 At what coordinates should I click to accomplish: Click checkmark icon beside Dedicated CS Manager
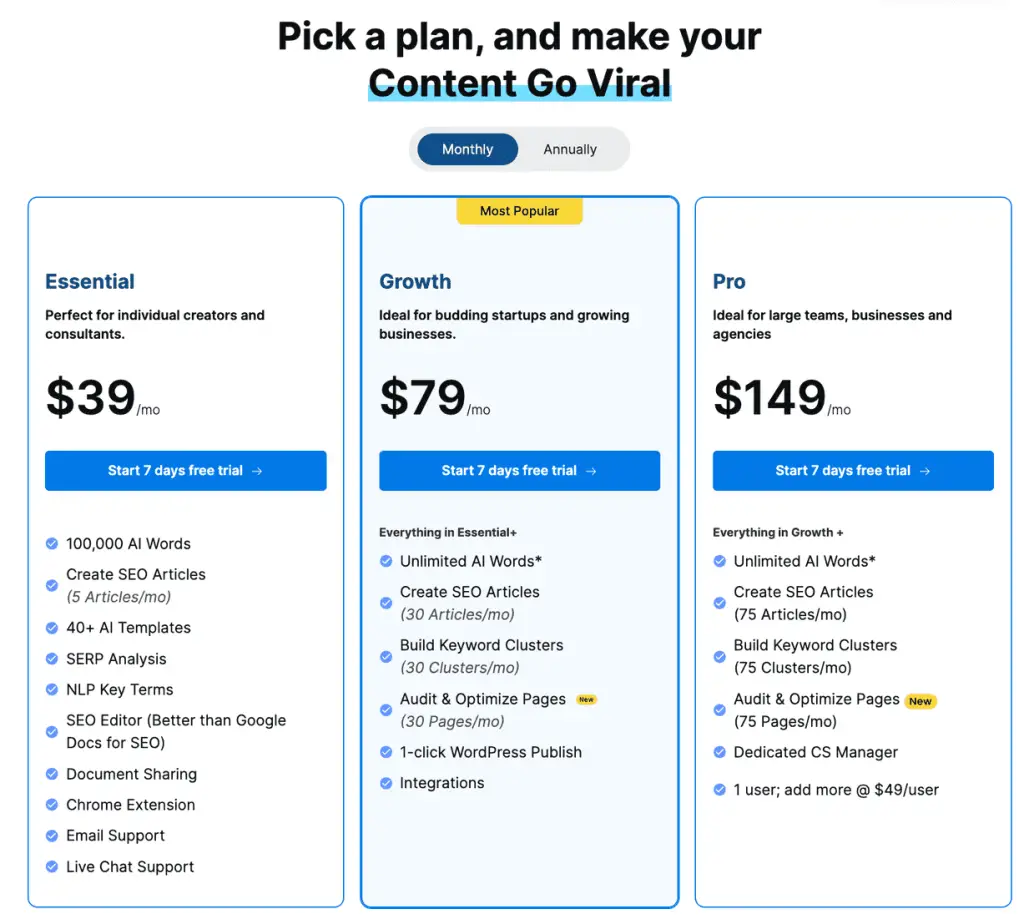tap(720, 752)
